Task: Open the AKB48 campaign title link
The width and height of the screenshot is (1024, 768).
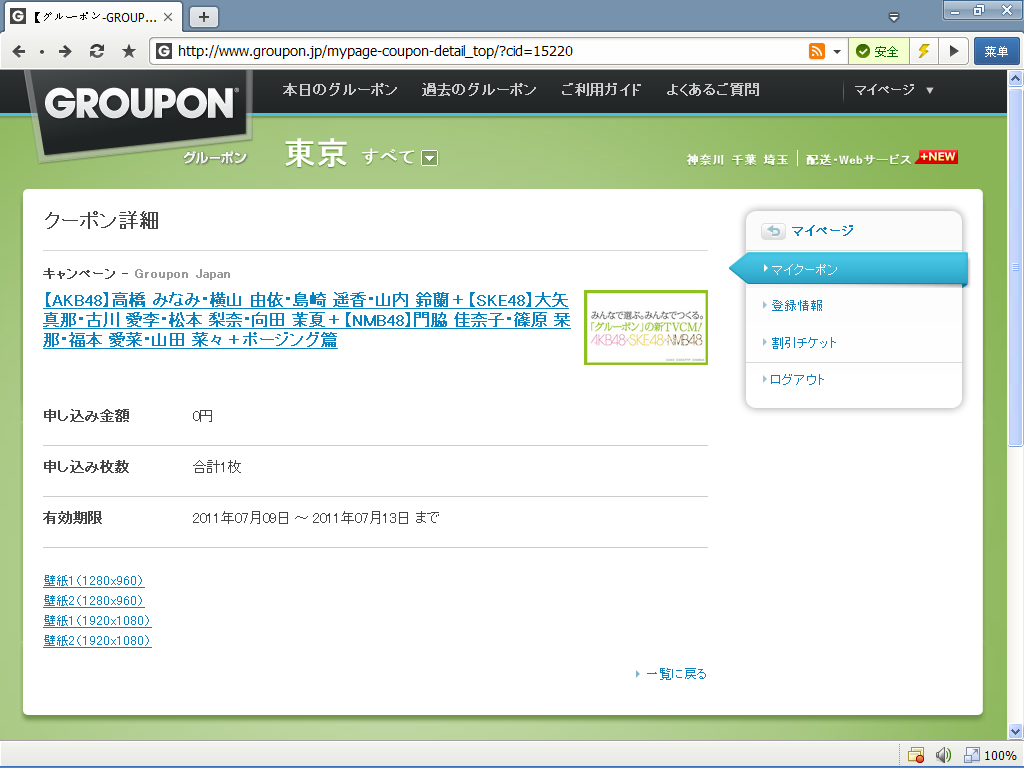Action: point(307,319)
